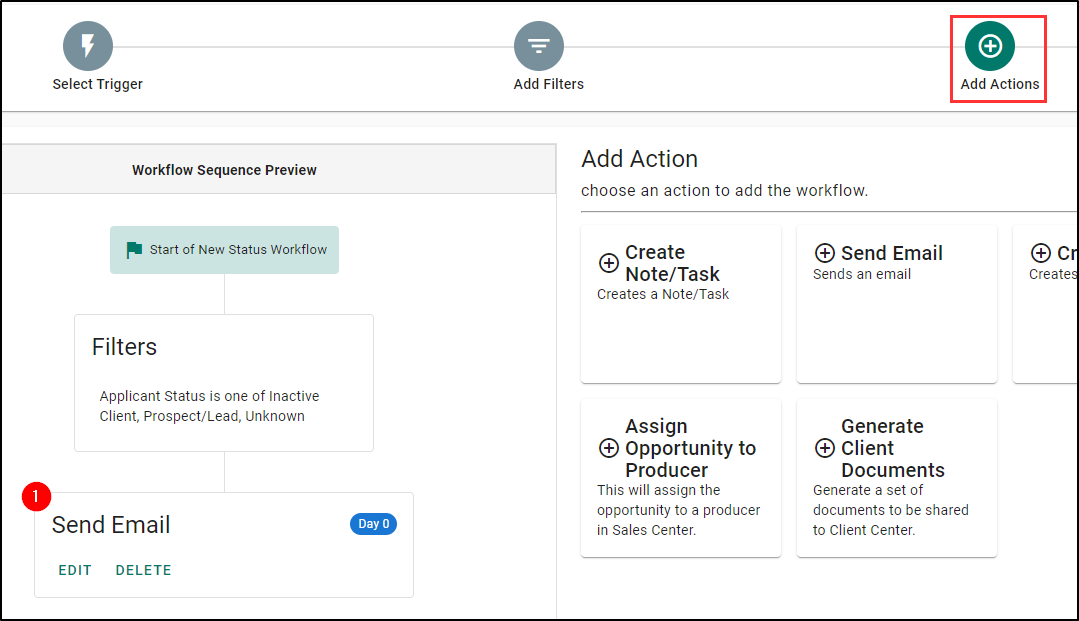Click the Day 0 badge
The width and height of the screenshot is (1079, 621).
[373, 524]
